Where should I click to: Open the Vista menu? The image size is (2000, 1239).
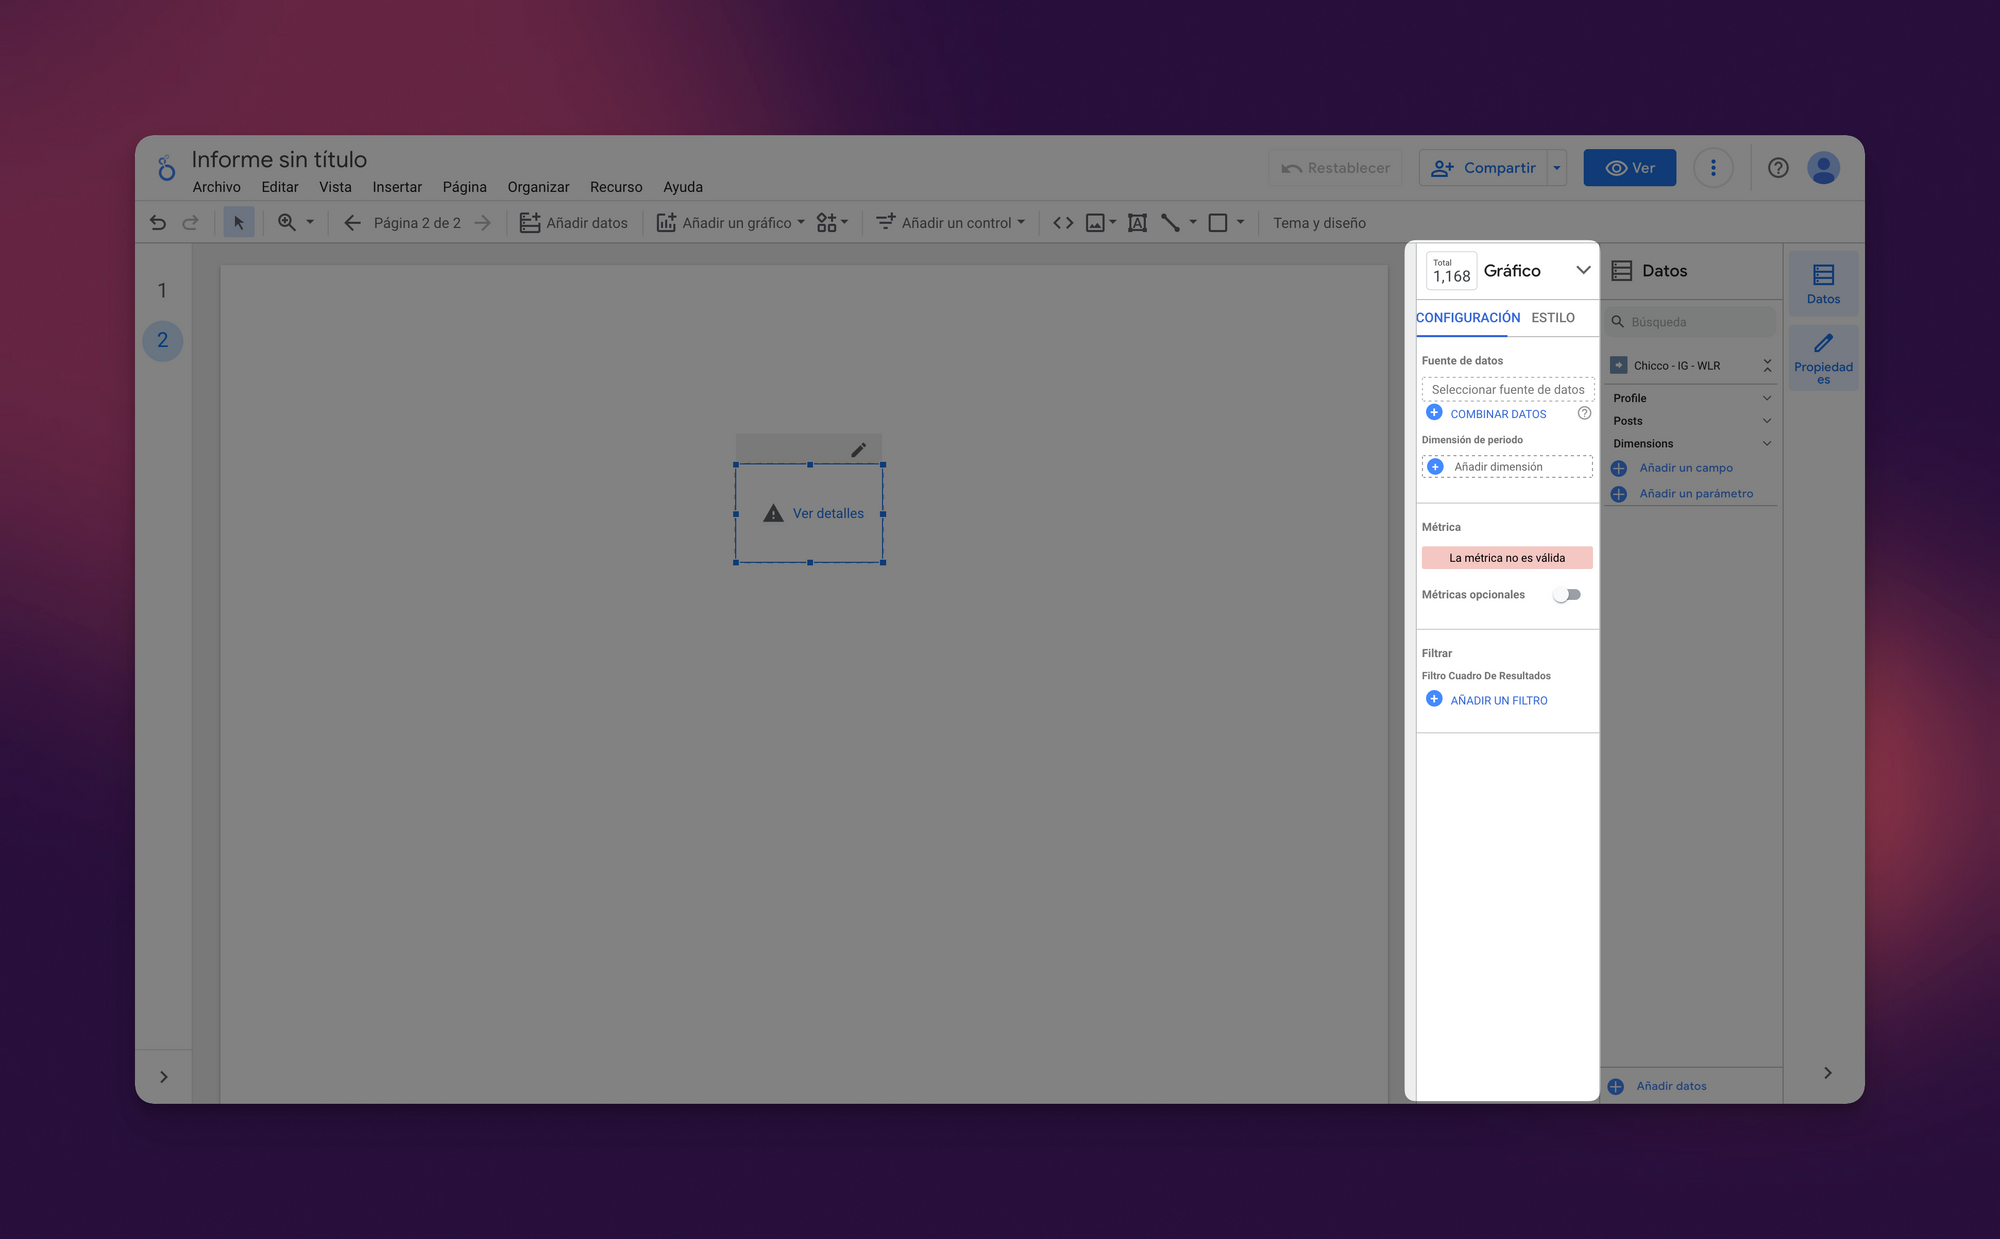coord(335,187)
